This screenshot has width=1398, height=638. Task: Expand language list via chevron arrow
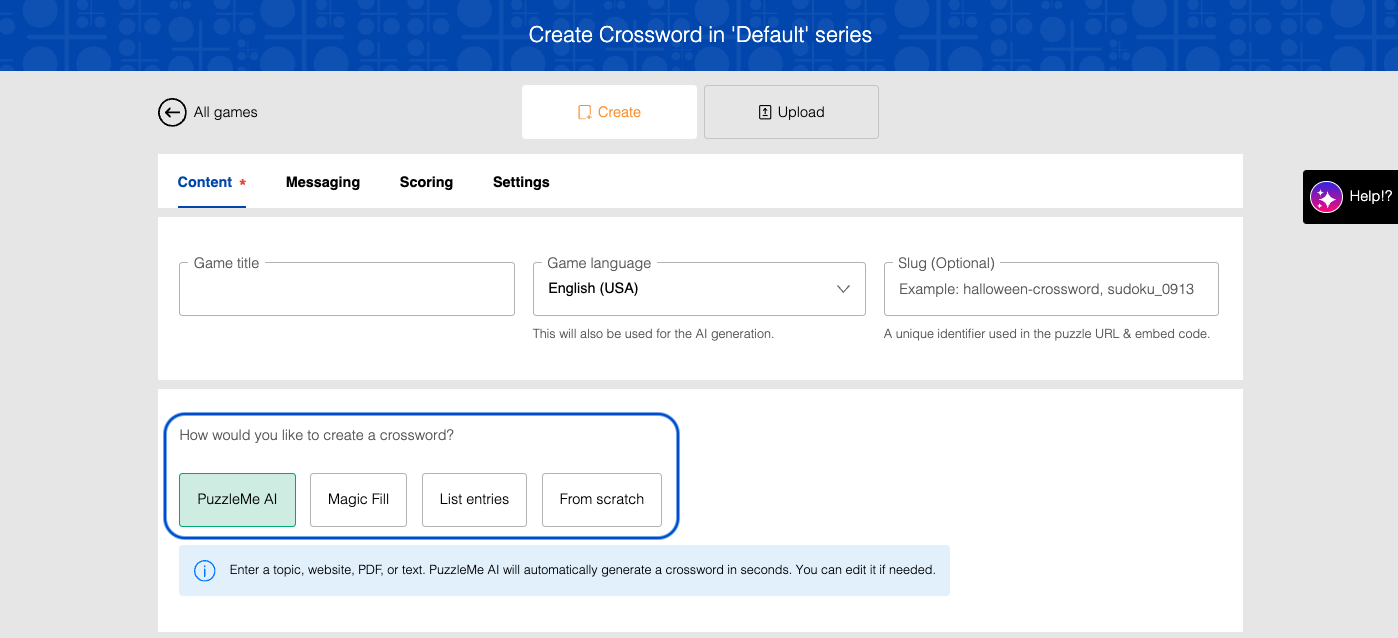pos(843,289)
